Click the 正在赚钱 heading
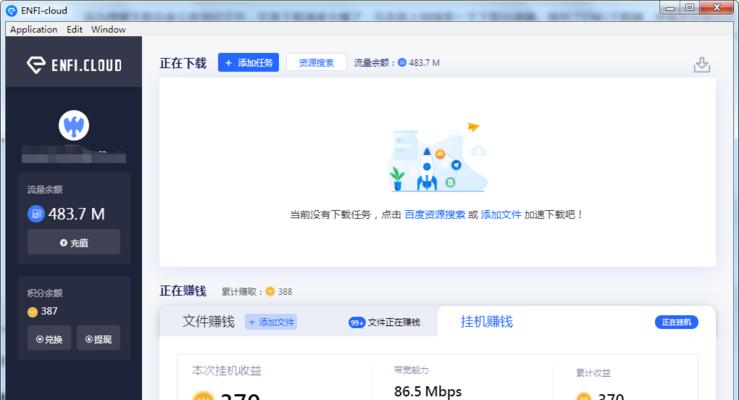 (183, 291)
